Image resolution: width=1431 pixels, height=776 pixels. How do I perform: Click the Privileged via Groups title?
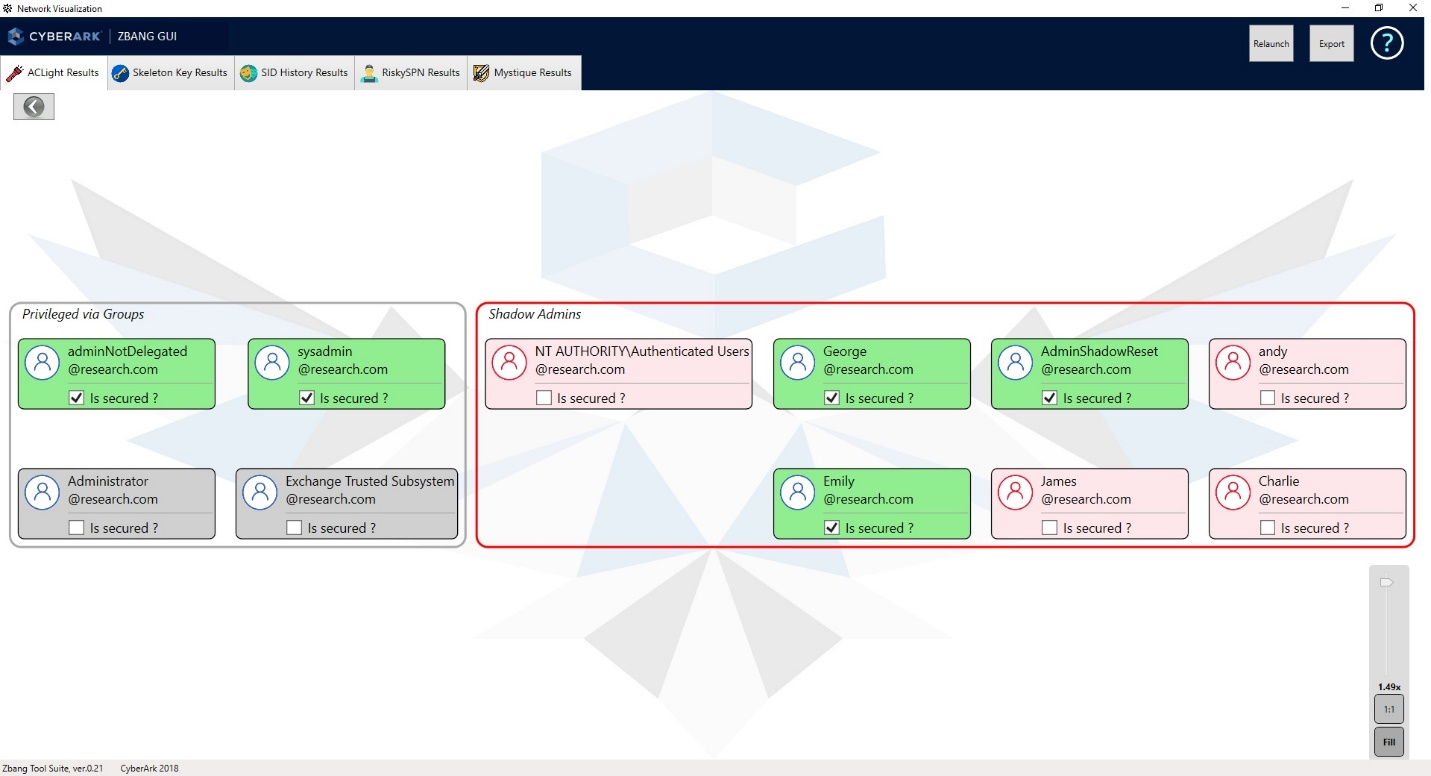click(83, 314)
